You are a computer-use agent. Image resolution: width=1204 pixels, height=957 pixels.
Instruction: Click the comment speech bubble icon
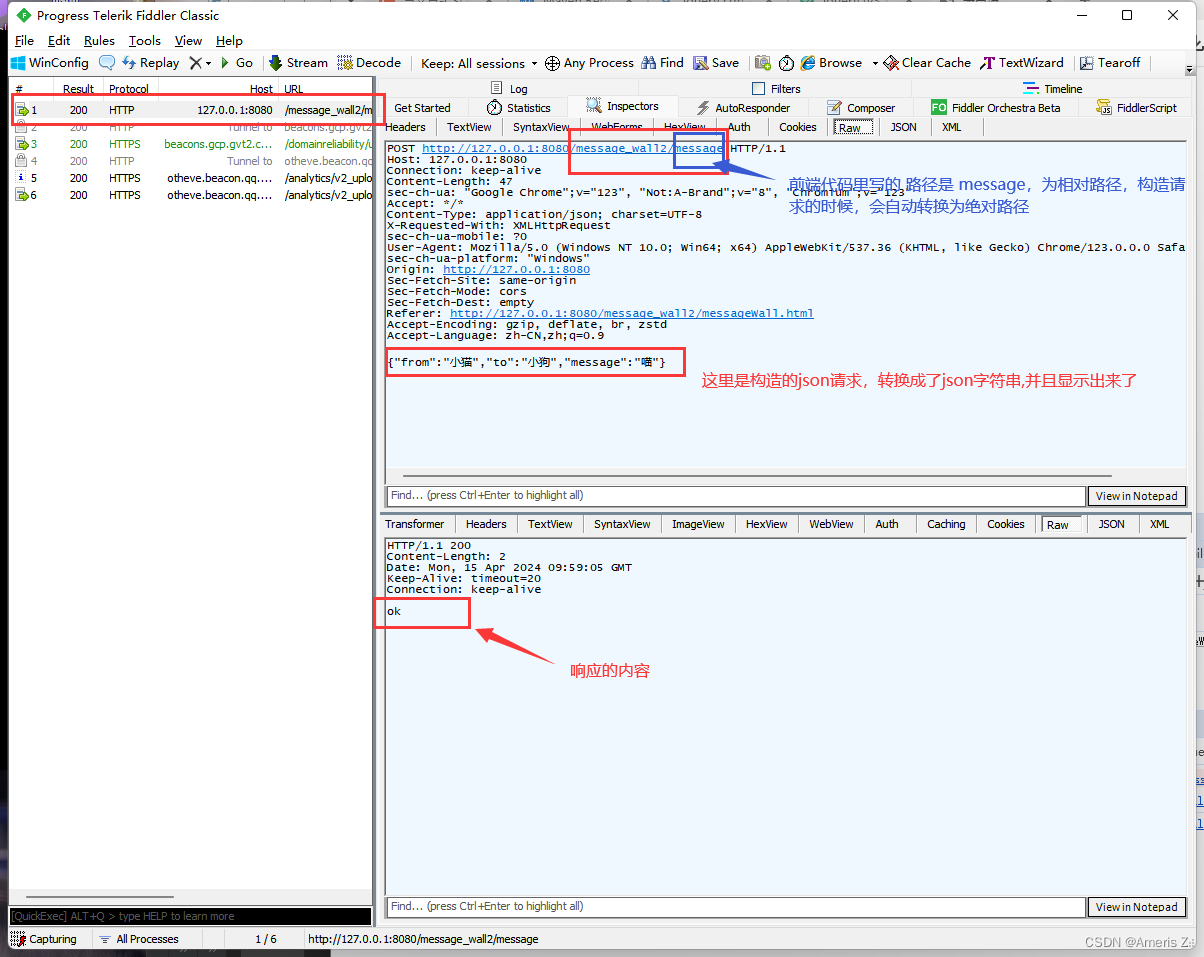point(106,62)
